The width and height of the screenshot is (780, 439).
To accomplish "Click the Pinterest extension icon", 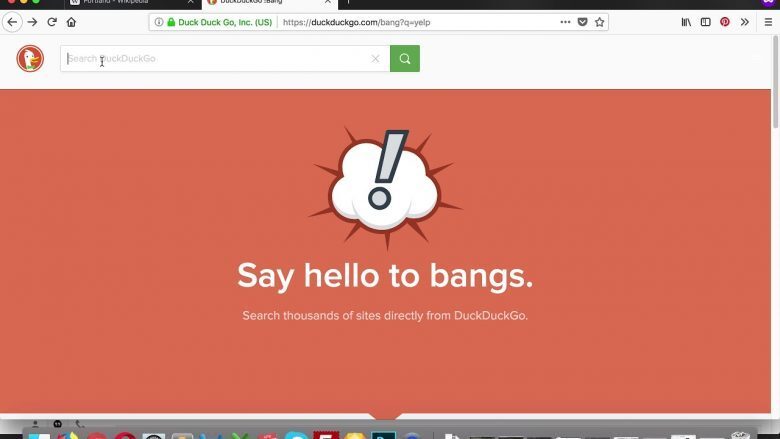I will click(725, 22).
